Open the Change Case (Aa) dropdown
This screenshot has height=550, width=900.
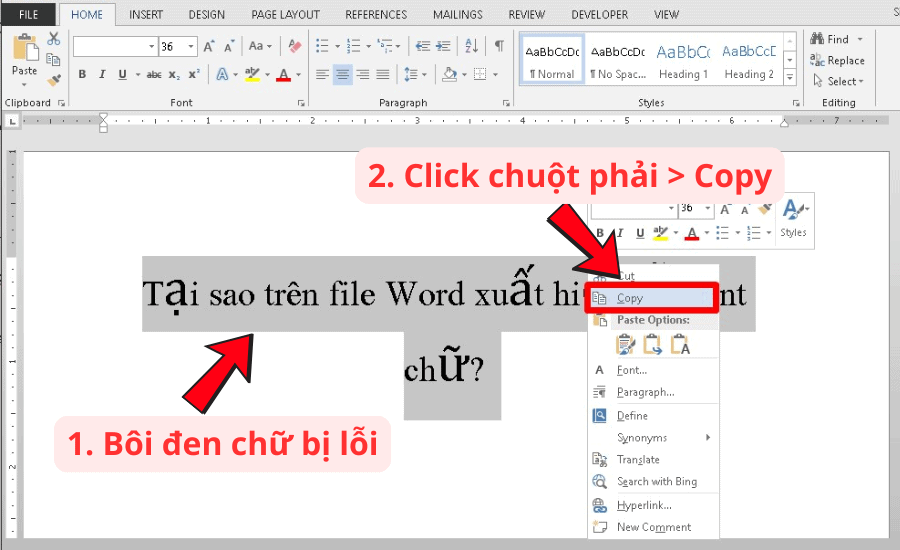point(261,46)
